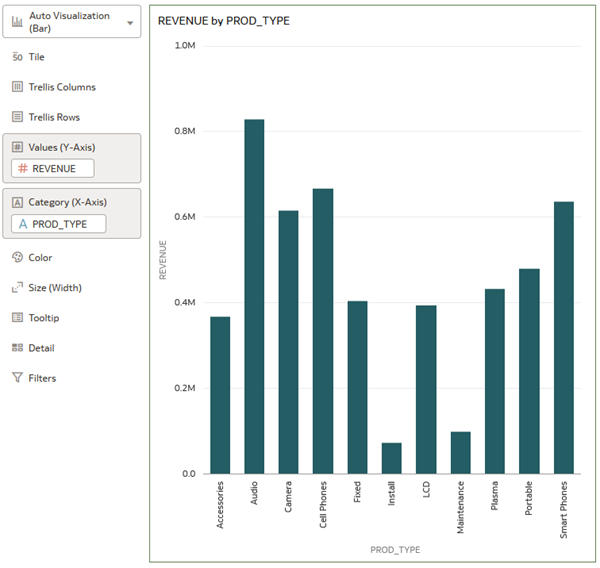Click the Cell Phones axis label
Viewport: 600px width, 568px height.
323,504
